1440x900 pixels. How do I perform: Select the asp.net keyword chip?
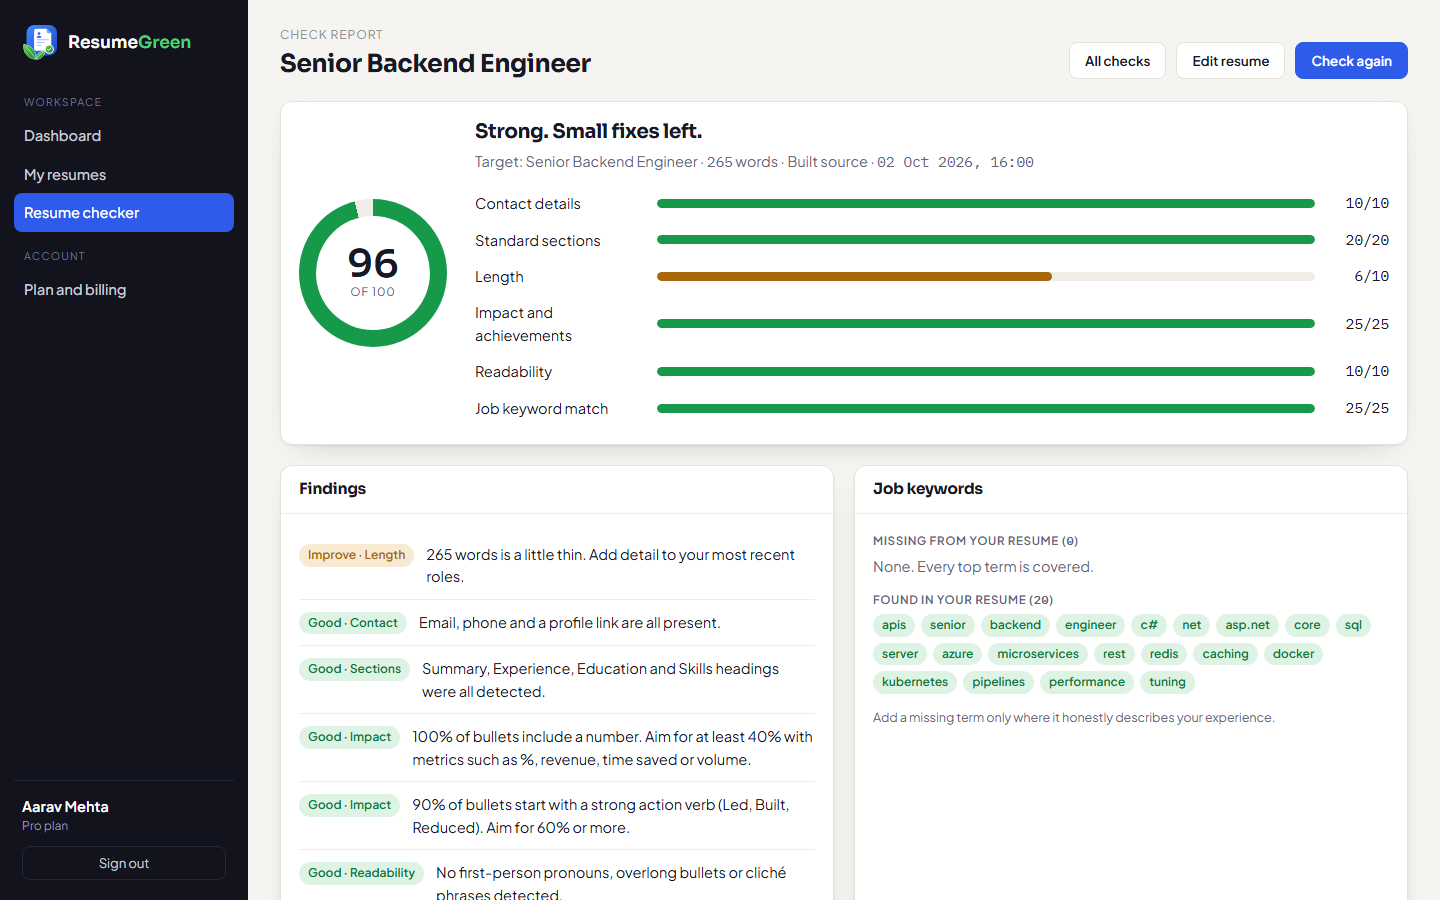(x=1247, y=625)
